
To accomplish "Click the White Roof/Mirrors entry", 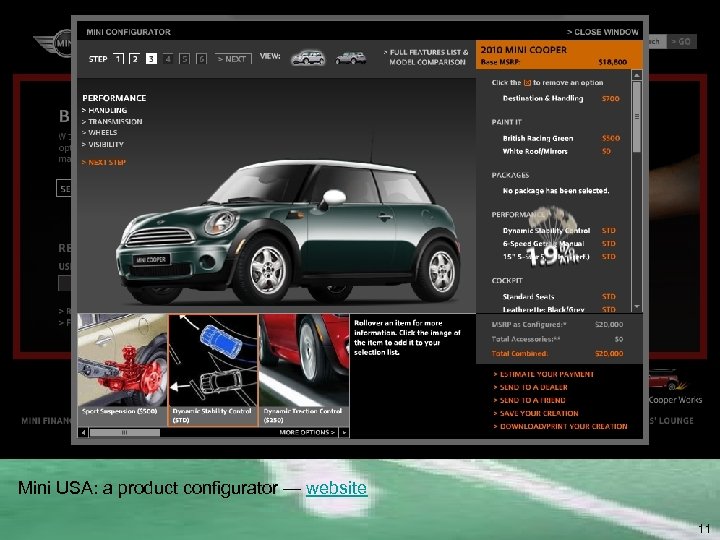I will [557, 151].
